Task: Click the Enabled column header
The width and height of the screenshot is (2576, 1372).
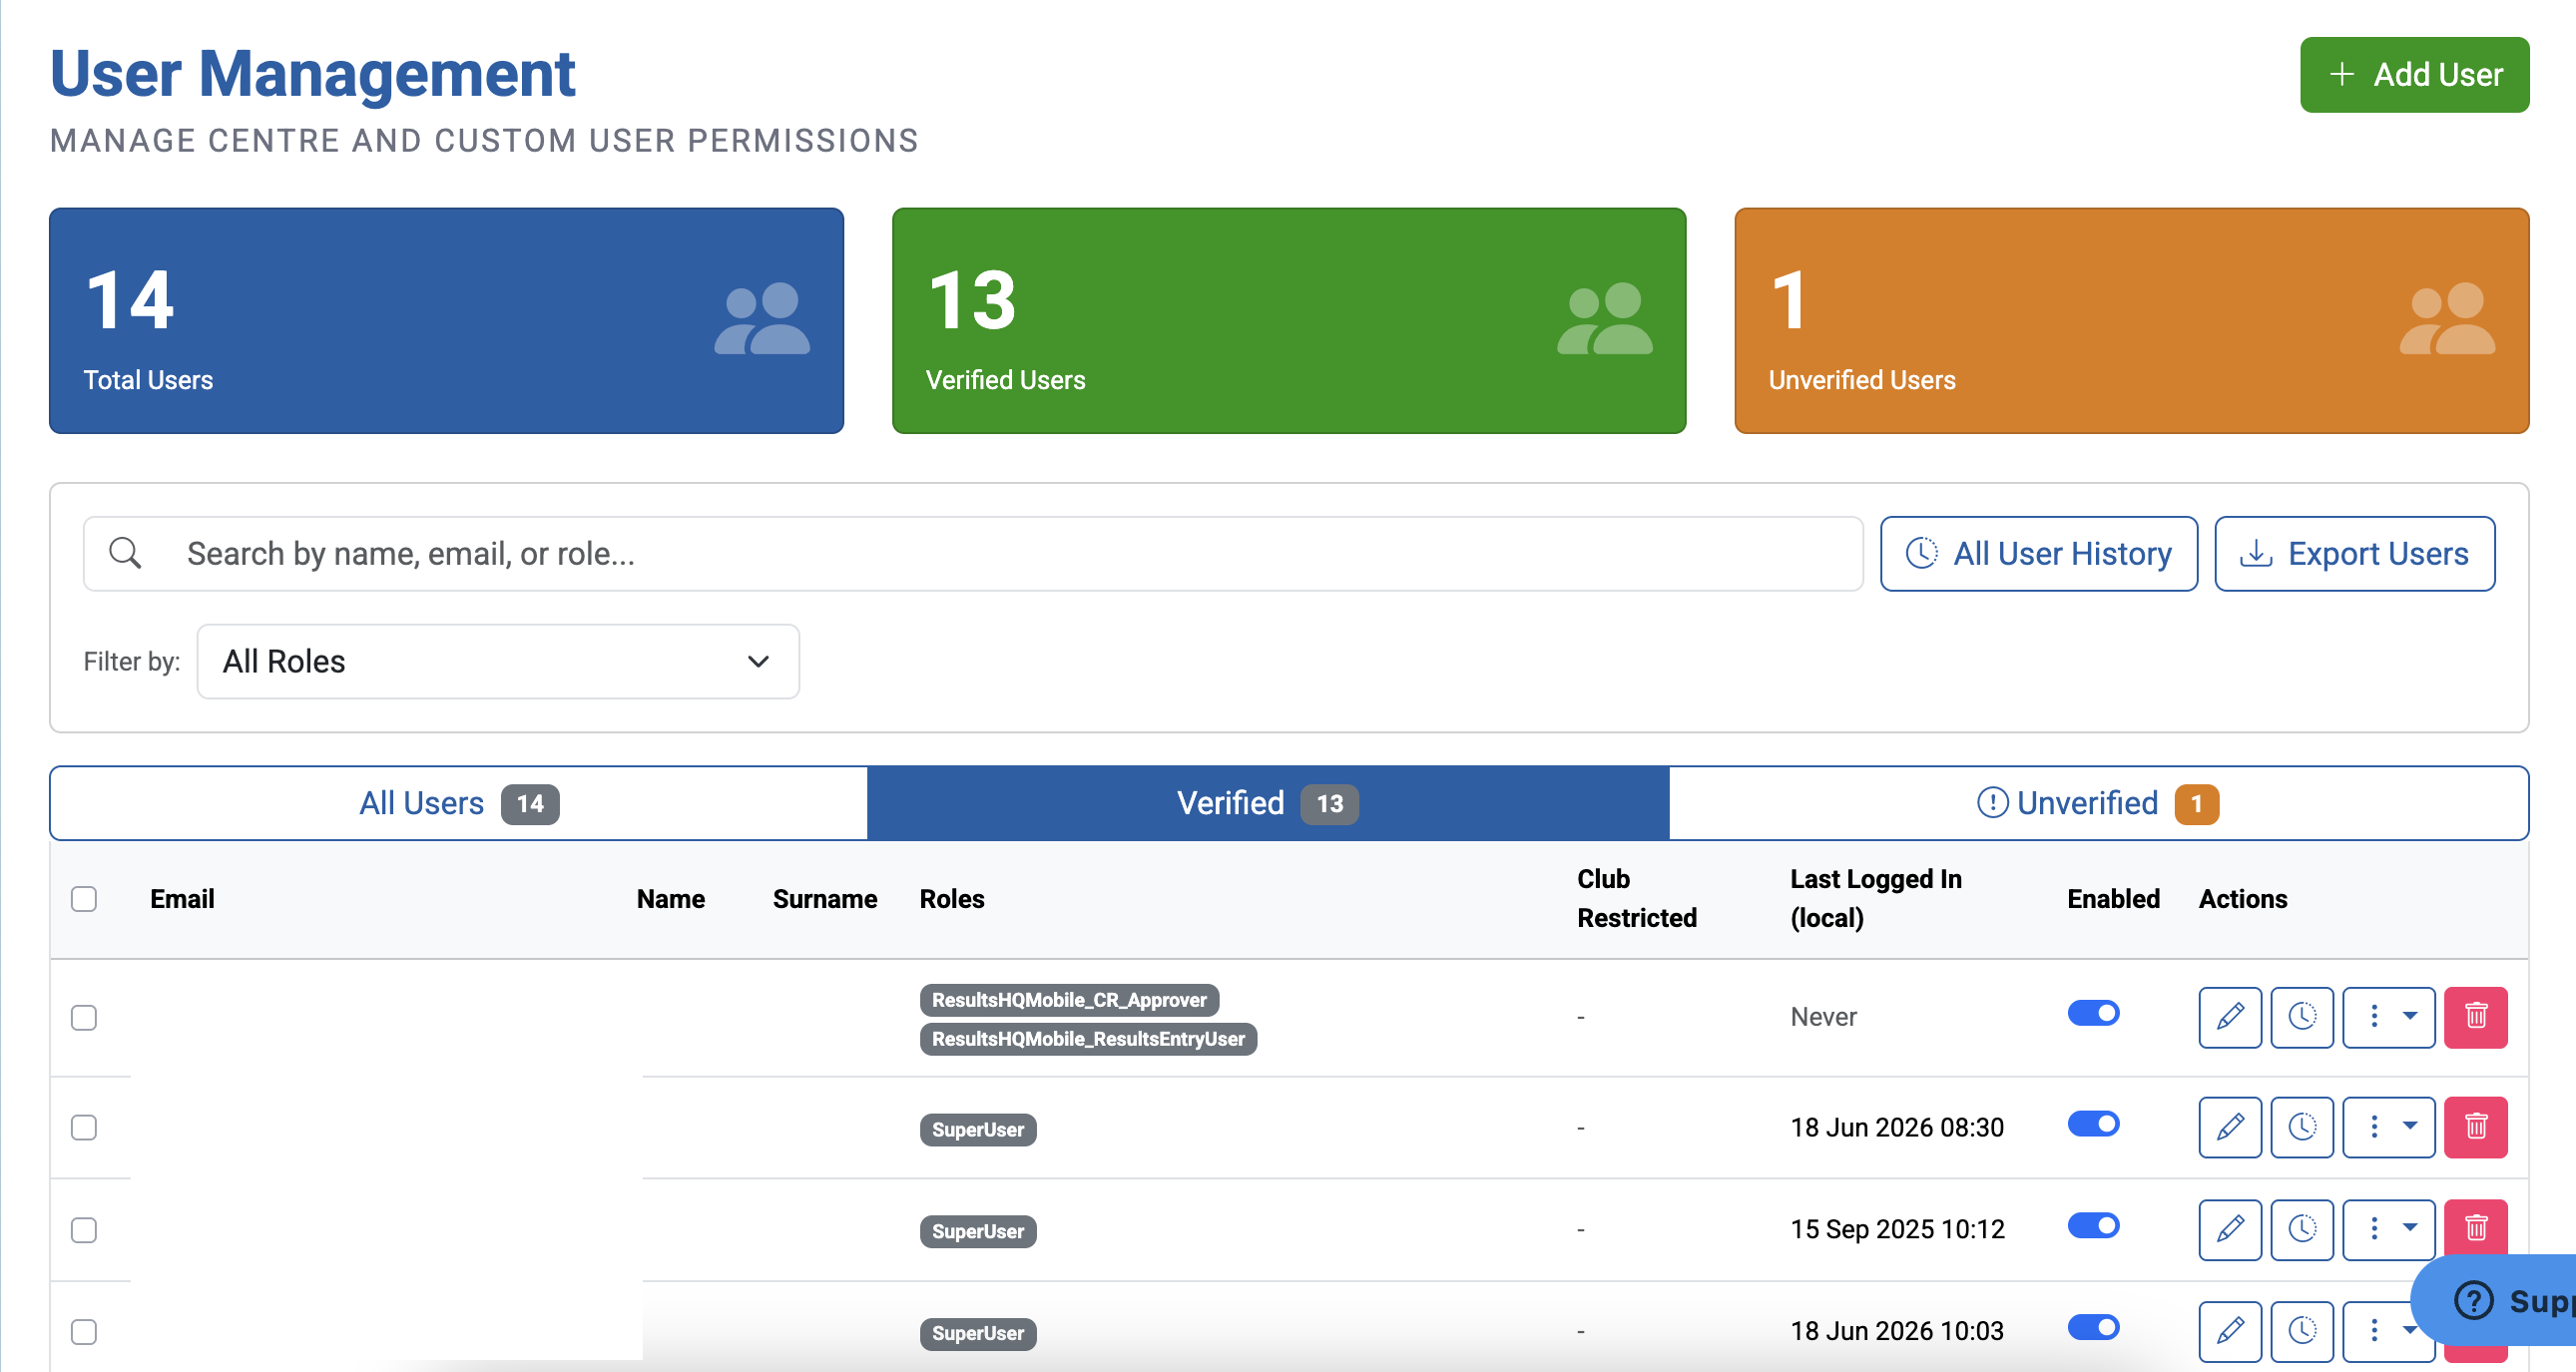Action: 2113,899
